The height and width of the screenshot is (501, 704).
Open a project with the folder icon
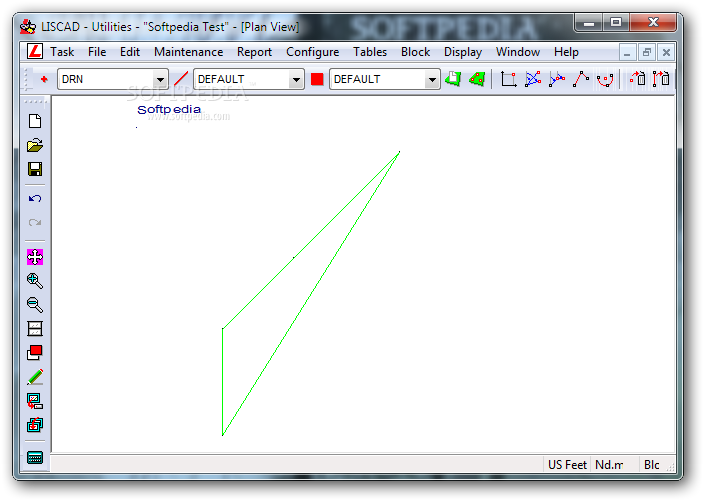(x=35, y=145)
